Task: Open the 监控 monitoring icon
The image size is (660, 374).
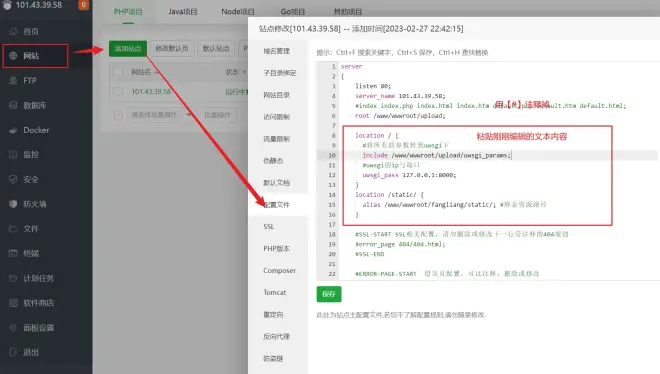Action: point(13,154)
